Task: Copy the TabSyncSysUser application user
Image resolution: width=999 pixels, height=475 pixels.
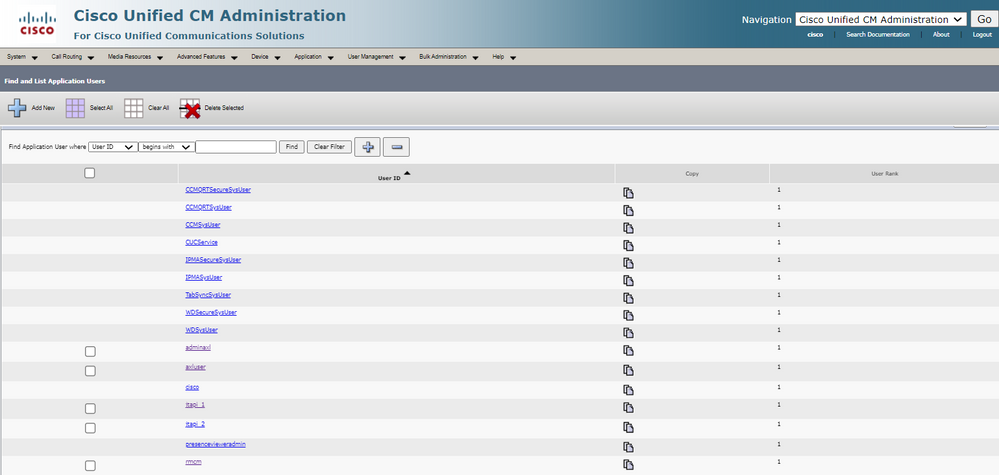Action: (628, 298)
